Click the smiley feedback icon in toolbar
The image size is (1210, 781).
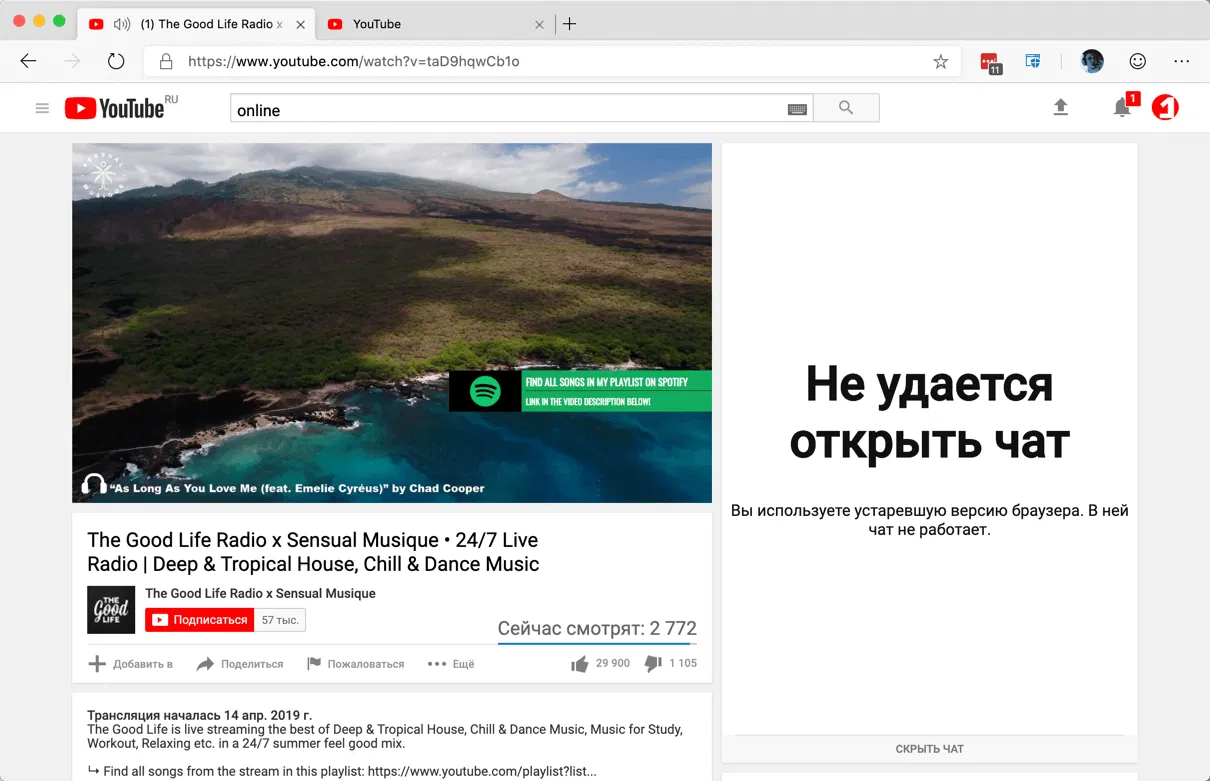coord(1138,61)
